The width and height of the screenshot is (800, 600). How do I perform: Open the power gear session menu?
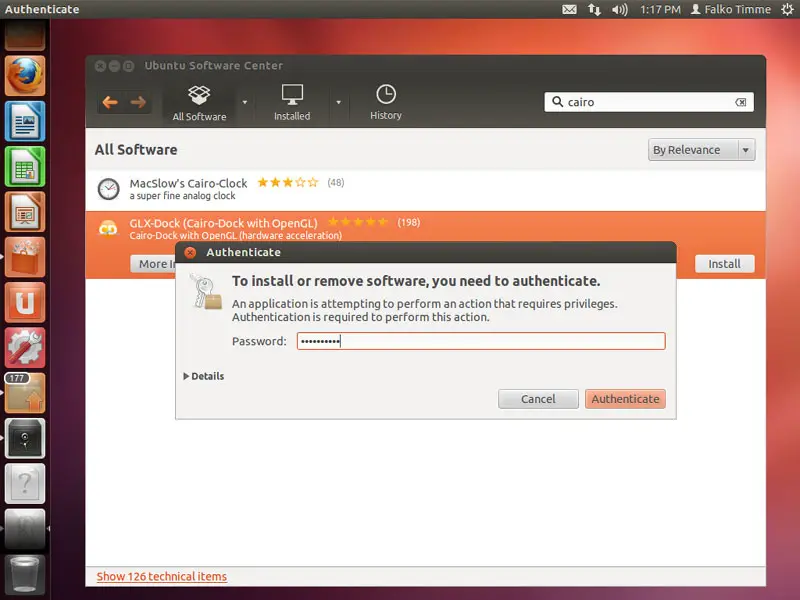pyautogui.click(x=787, y=9)
